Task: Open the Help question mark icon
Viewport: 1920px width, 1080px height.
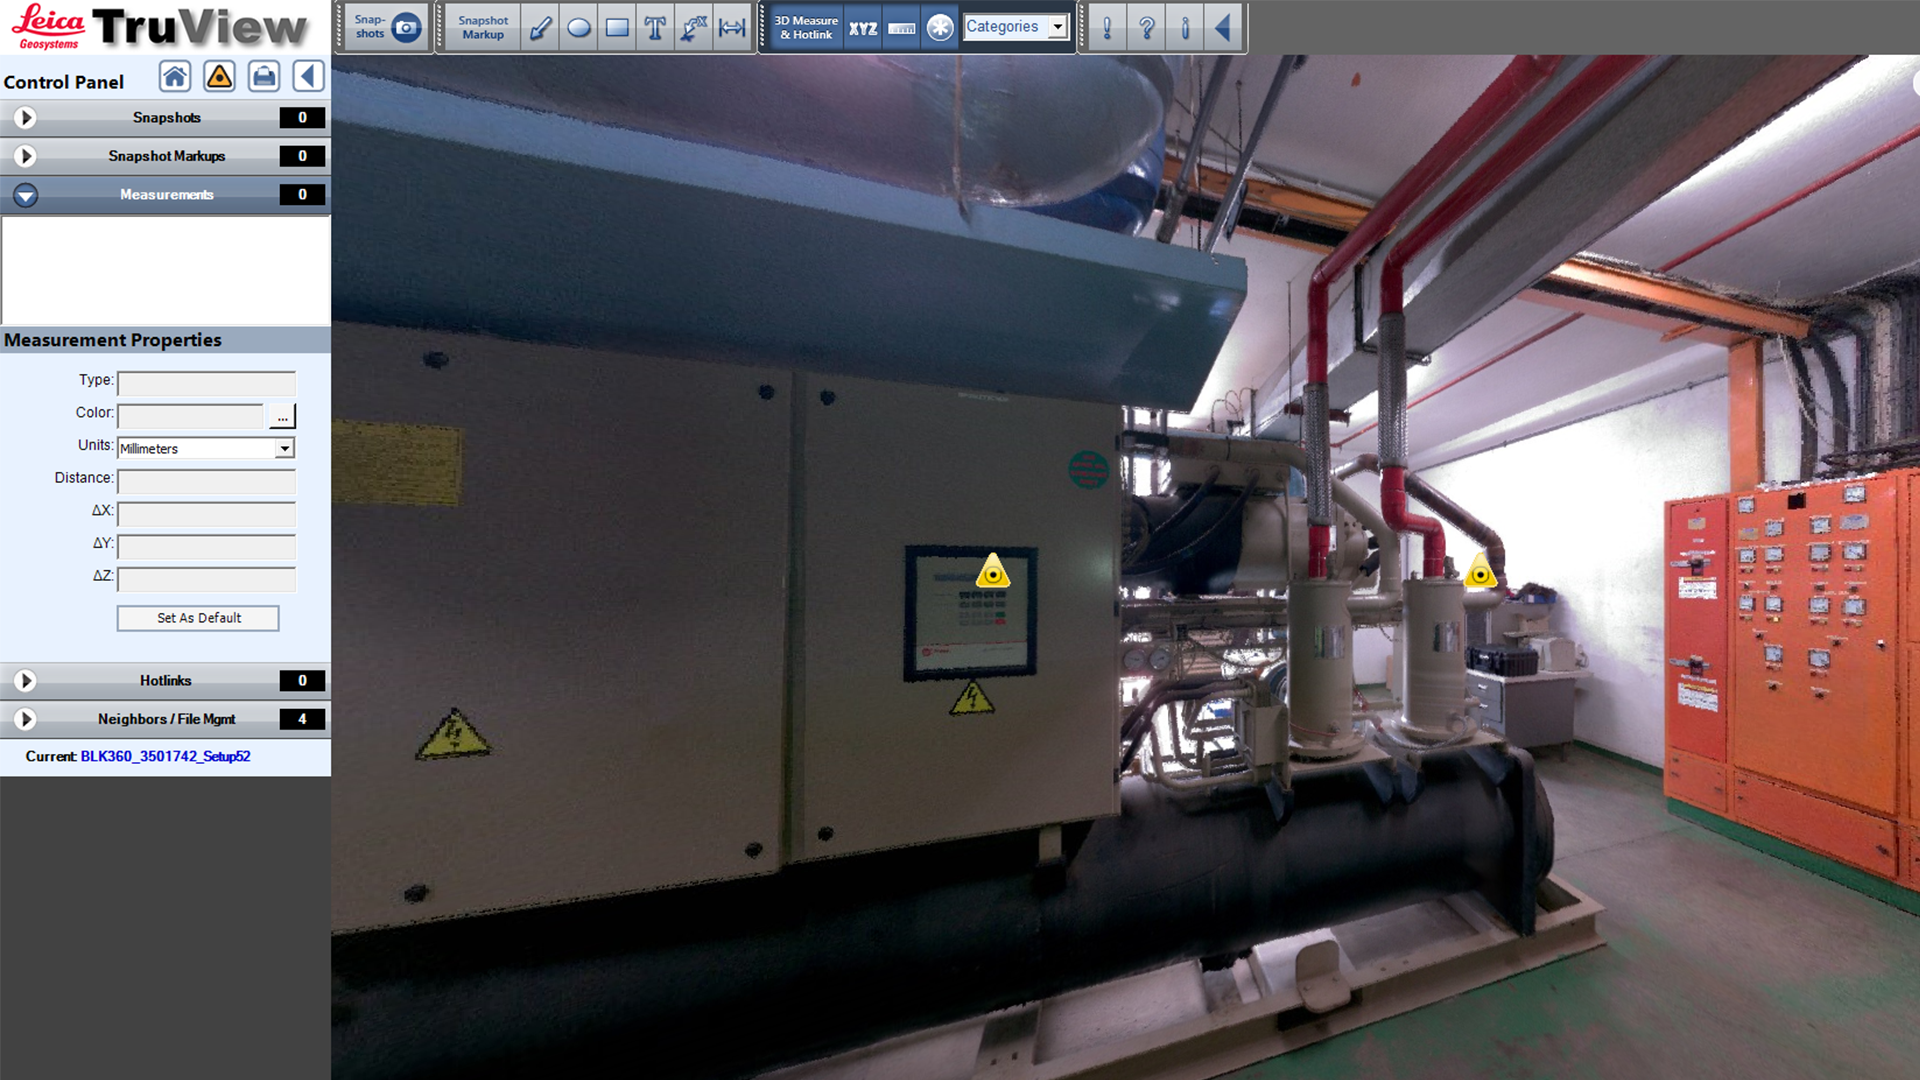Action: pyautogui.click(x=1146, y=27)
